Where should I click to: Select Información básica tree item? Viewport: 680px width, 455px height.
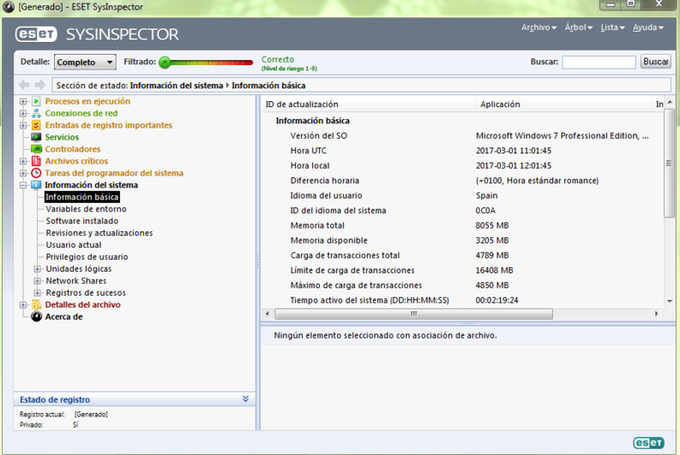click(x=82, y=197)
